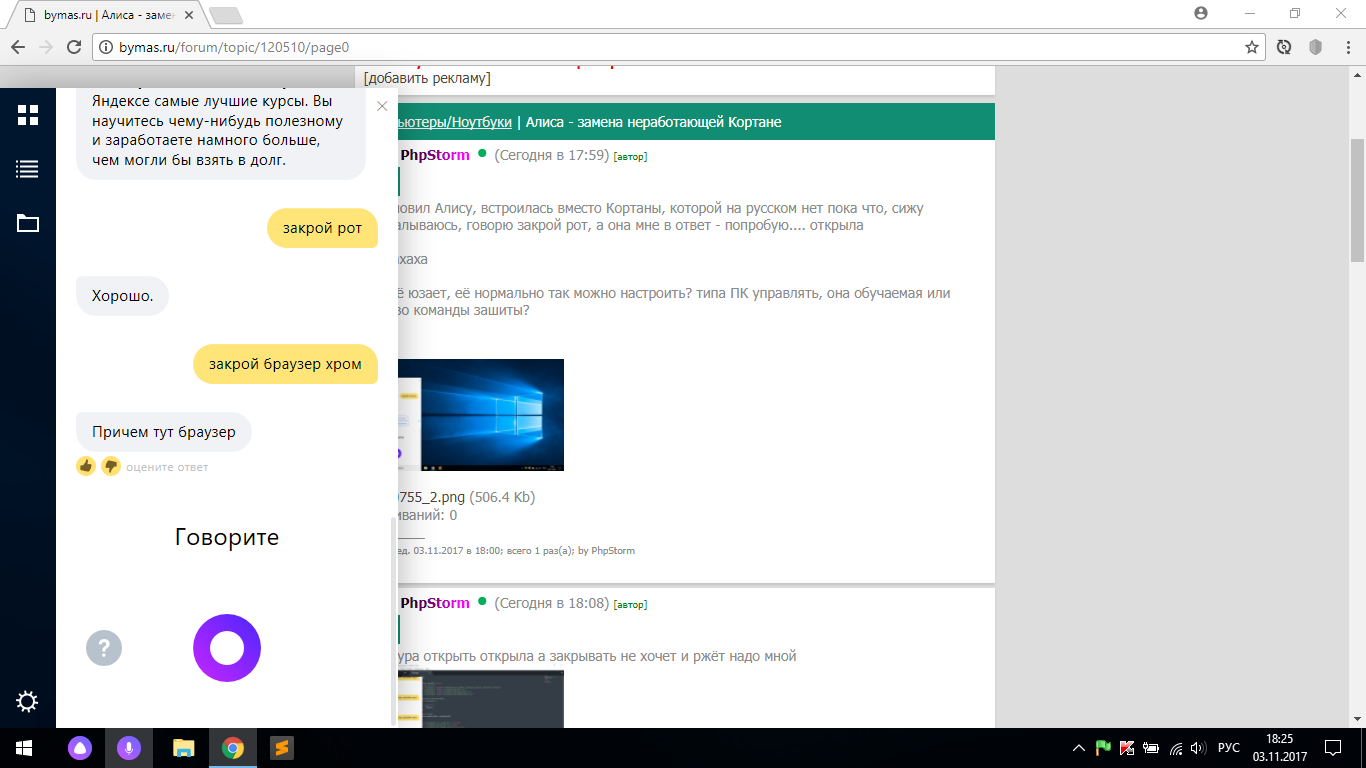
Task: Open Alice from the taskbar
Action: coord(78,748)
